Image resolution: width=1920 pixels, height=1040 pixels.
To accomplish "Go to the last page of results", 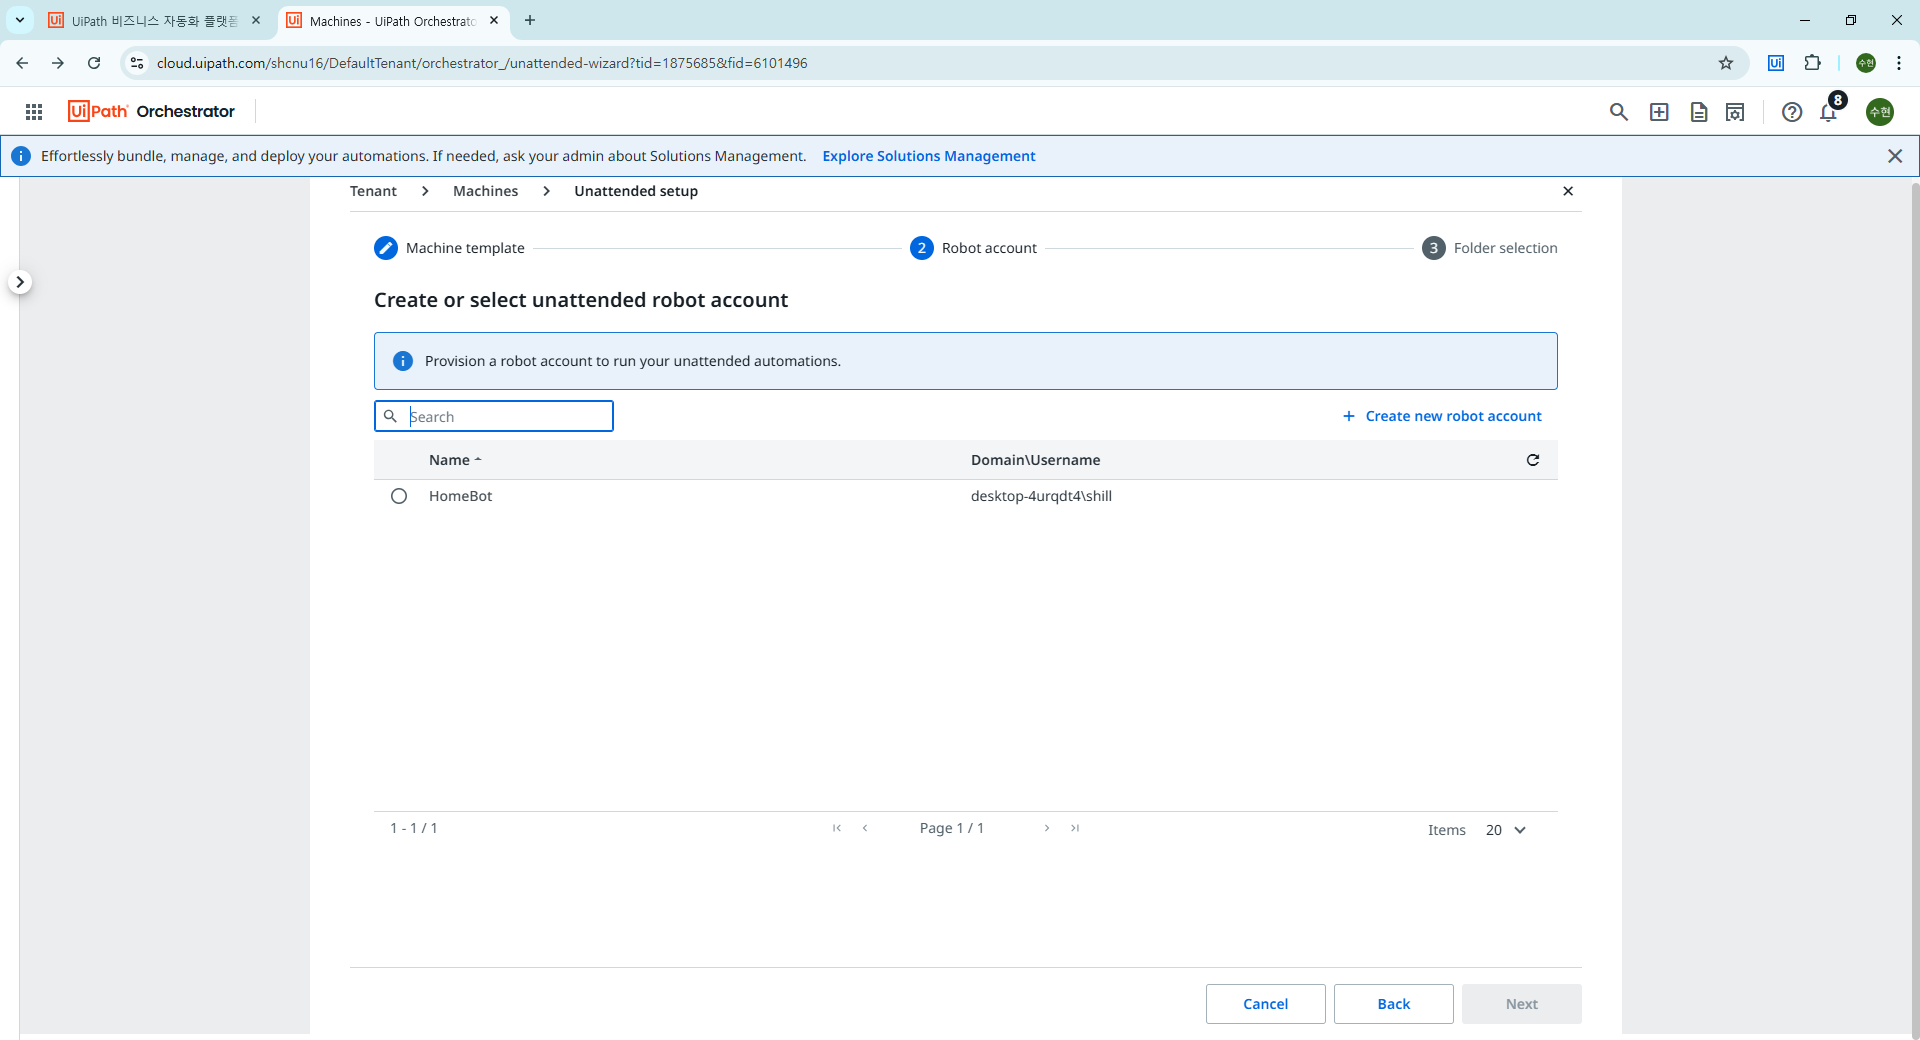I will (1075, 828).
